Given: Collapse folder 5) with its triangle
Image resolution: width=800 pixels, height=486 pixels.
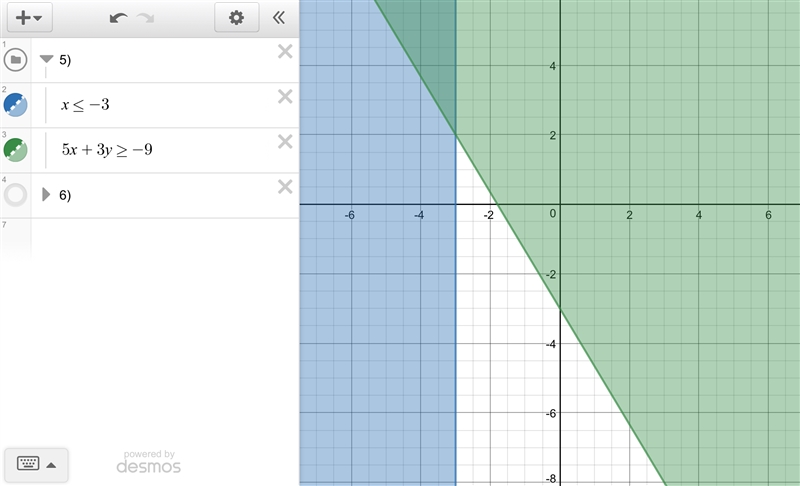Looking at the screenshot, I should (x=46, y=59).
